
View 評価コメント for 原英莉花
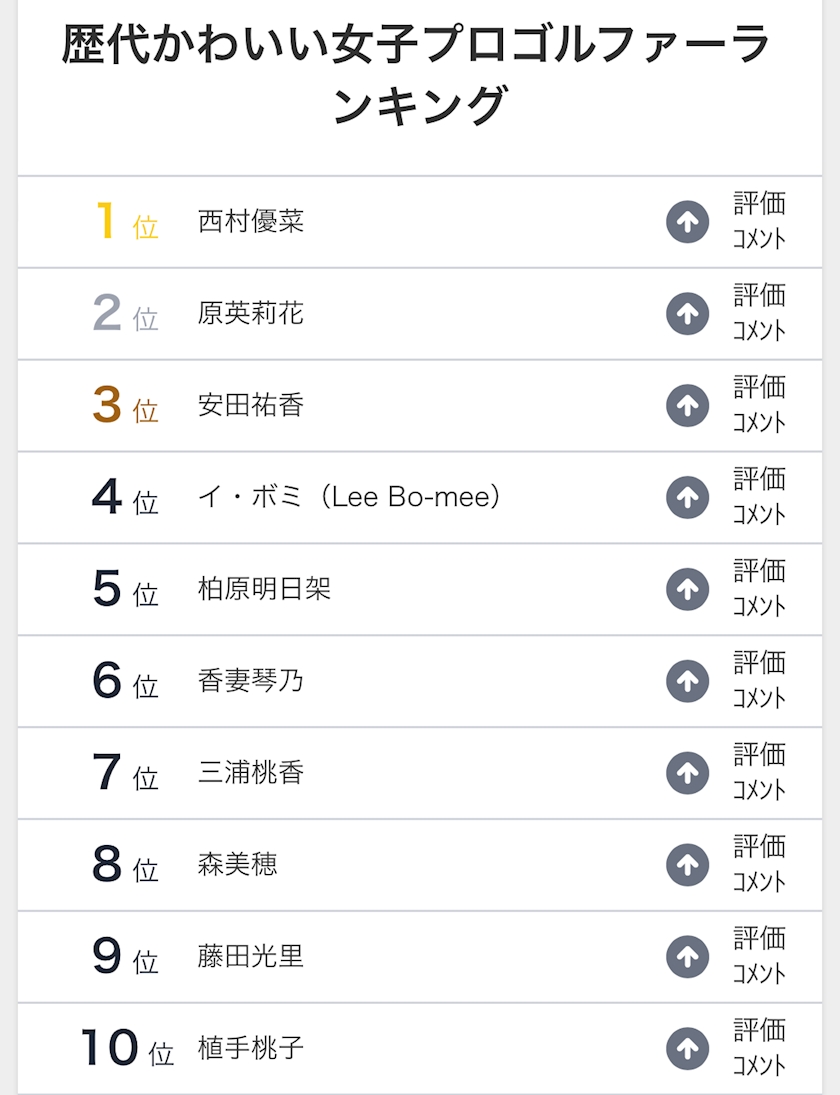pos(759,314)
